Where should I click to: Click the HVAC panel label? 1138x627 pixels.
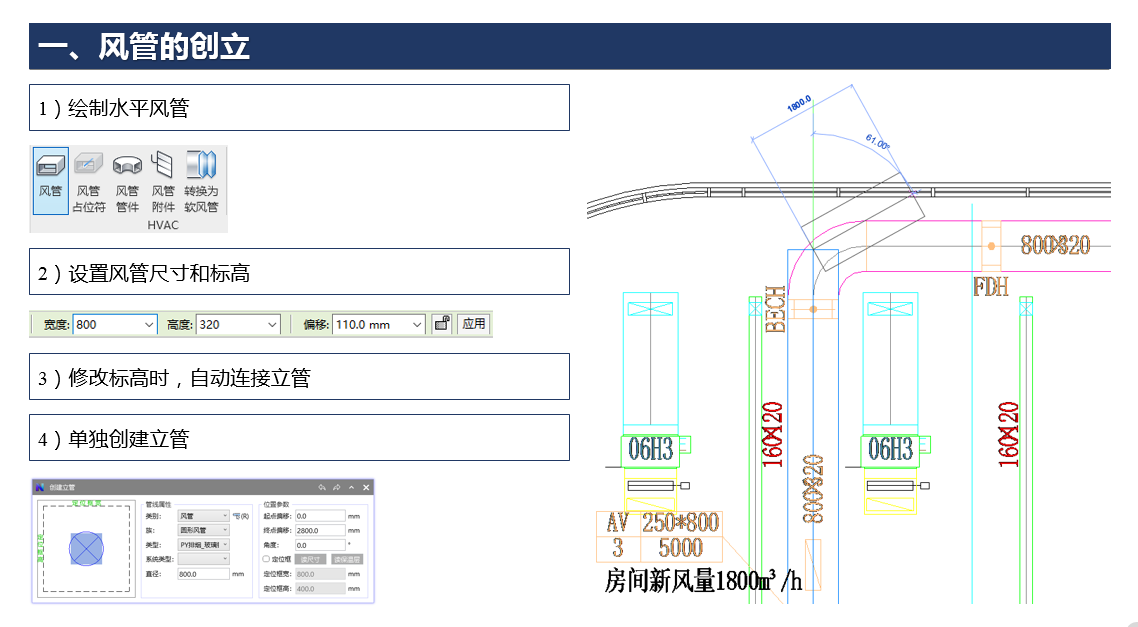[x=163, y=225]
